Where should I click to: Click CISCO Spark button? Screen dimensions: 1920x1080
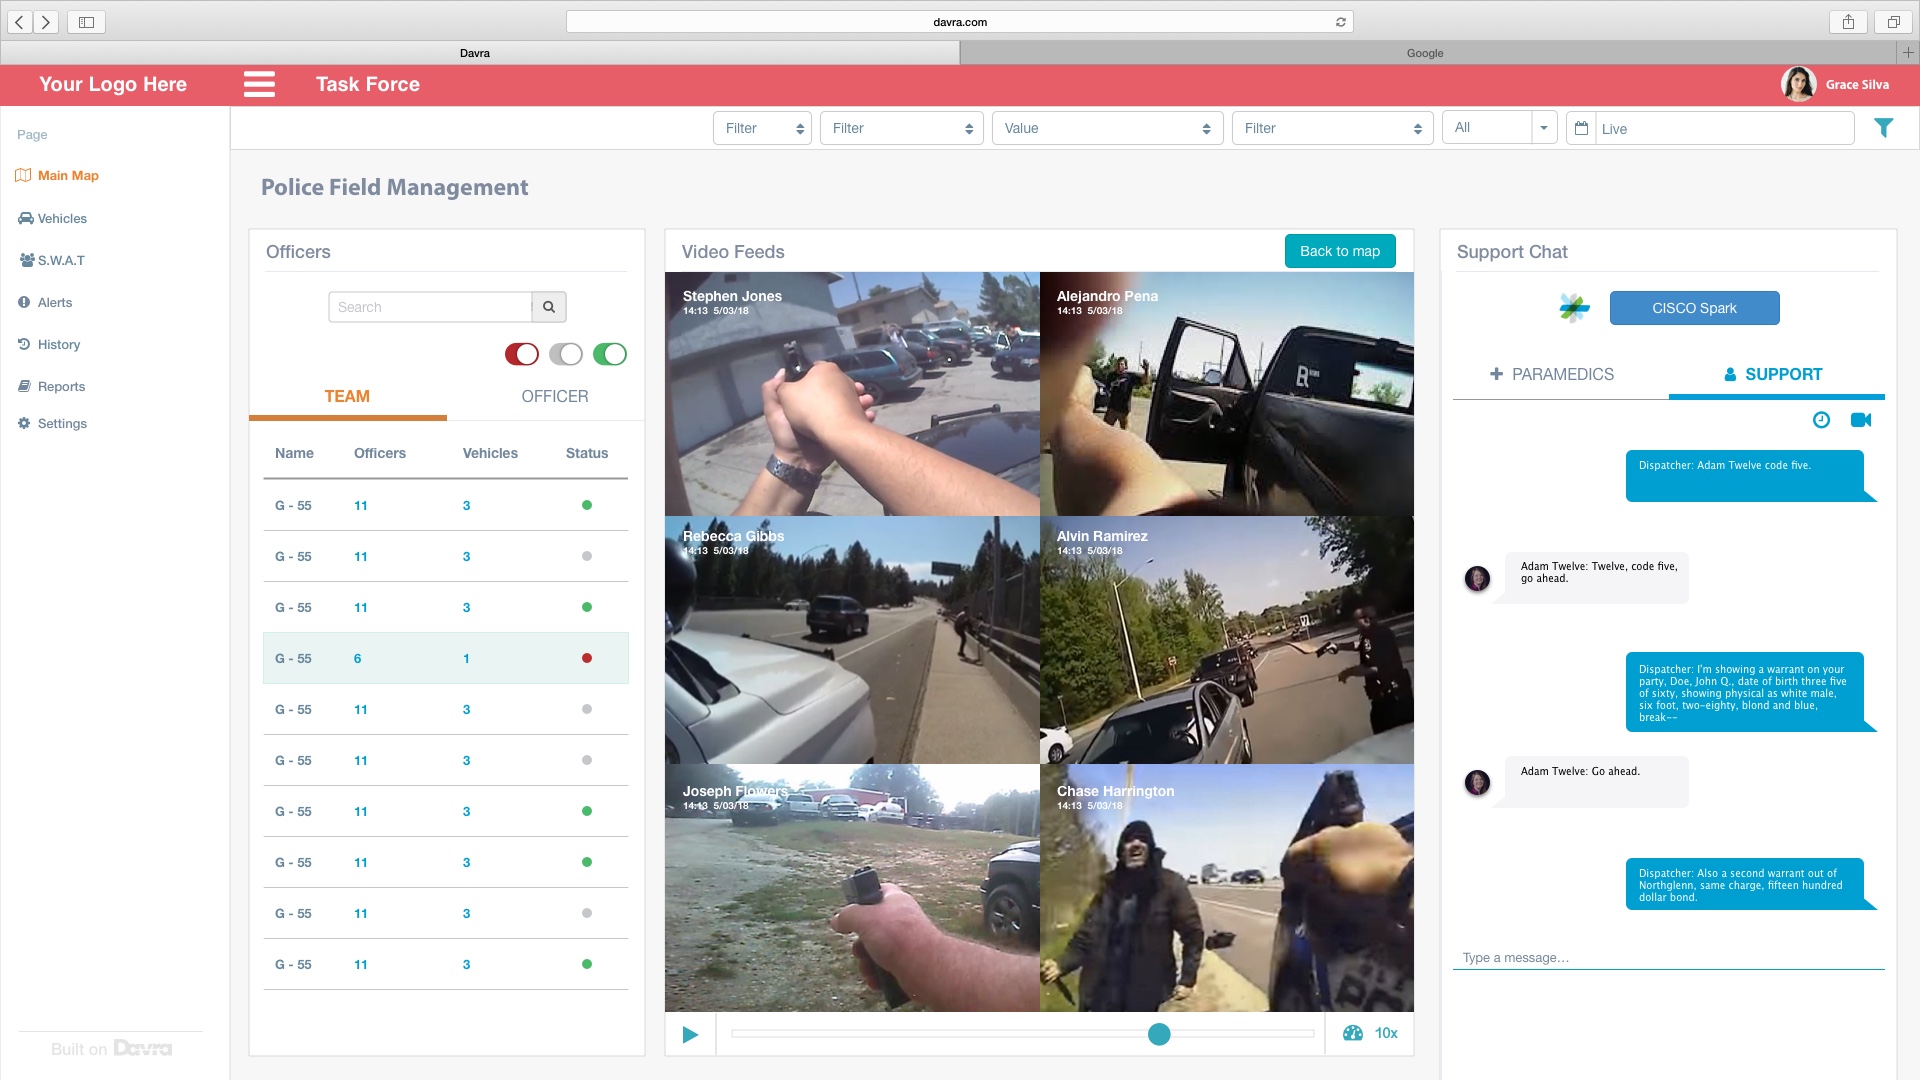[1694, 308]
